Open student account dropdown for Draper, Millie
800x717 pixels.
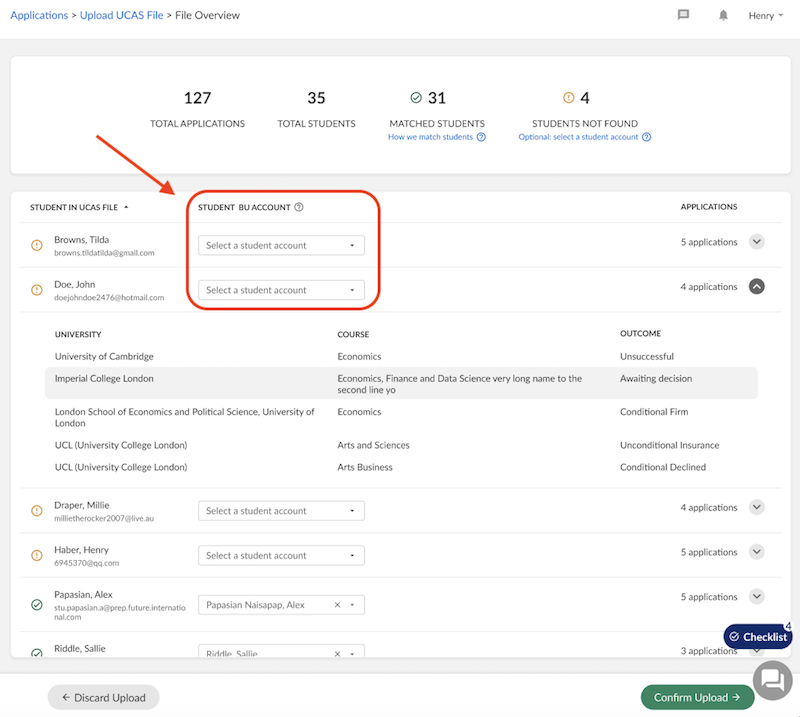pos(281,511)
